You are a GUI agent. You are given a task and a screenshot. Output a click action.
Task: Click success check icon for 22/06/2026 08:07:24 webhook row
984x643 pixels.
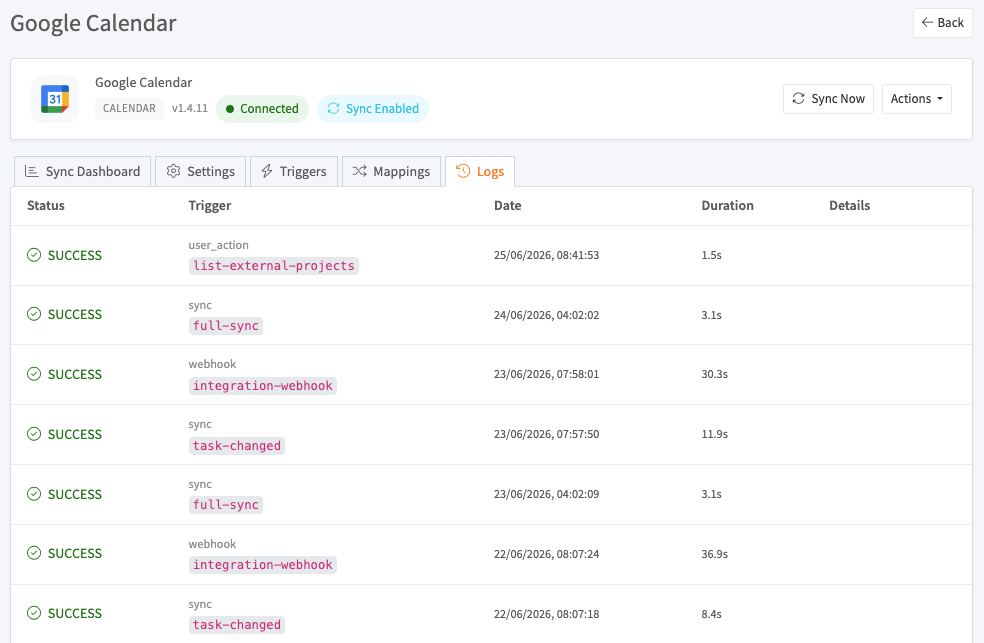pyautogui.click(x=34, y=553)
